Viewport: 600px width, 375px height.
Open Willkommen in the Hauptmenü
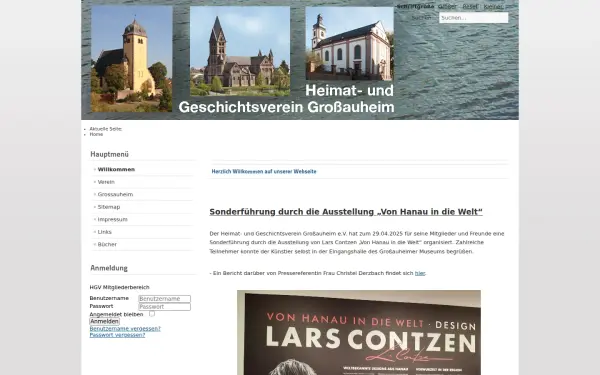point(116,170)
